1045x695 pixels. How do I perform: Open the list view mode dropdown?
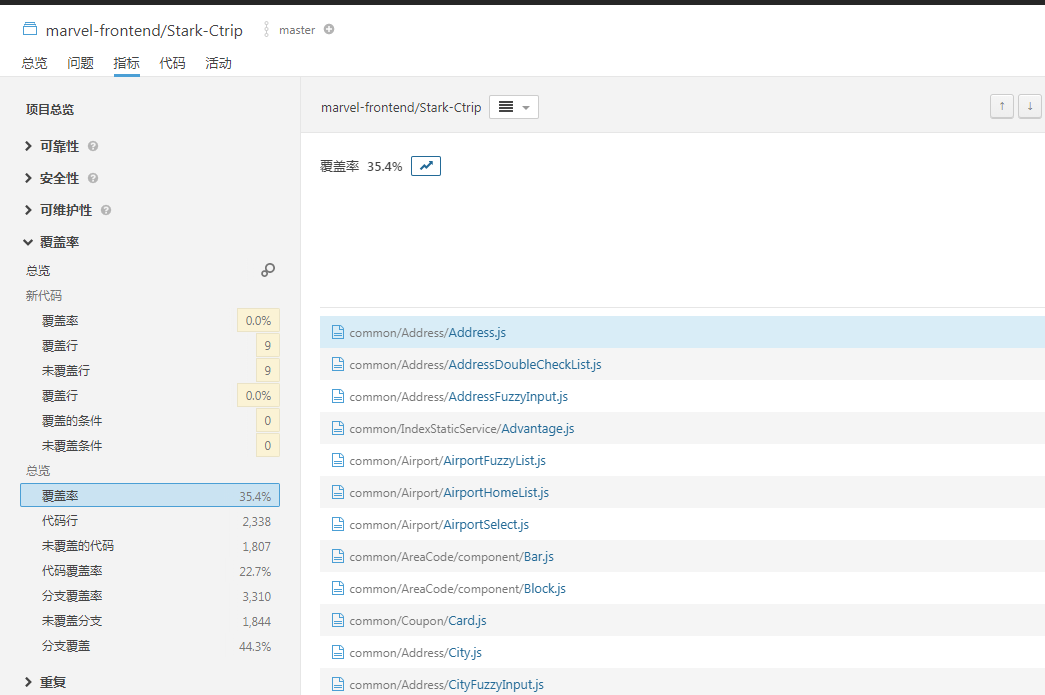coord(513,107)
